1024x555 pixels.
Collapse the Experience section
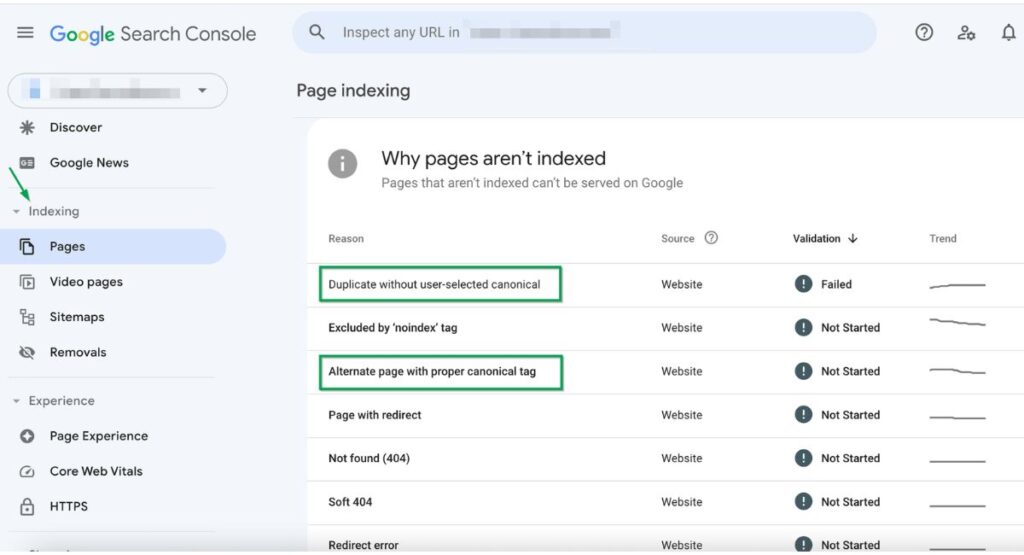coord(16,400)
